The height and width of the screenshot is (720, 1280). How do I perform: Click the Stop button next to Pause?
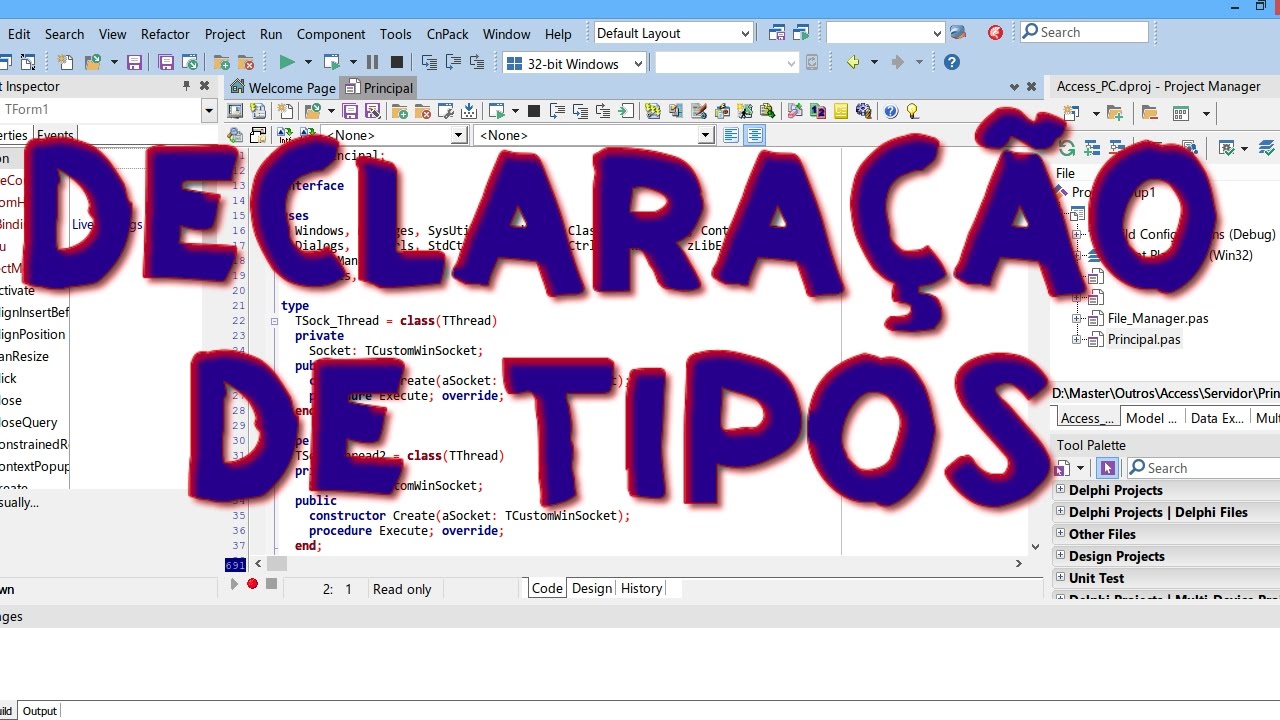tap(396, 62)
